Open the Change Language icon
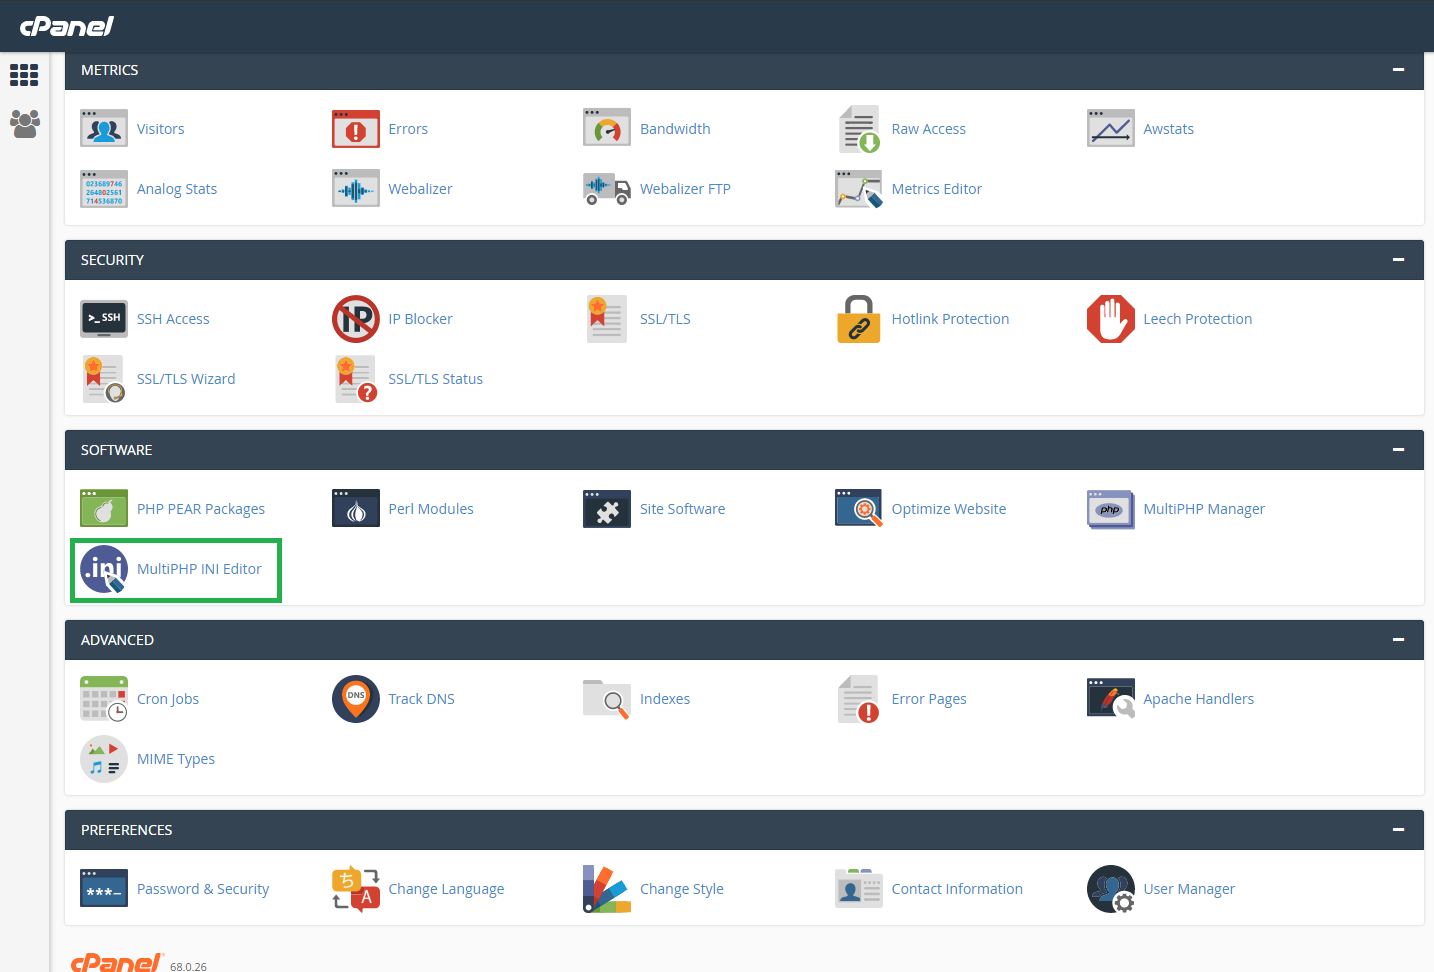Image resolution: width=1434 pixels, height=972 pixels. [355, 889]
